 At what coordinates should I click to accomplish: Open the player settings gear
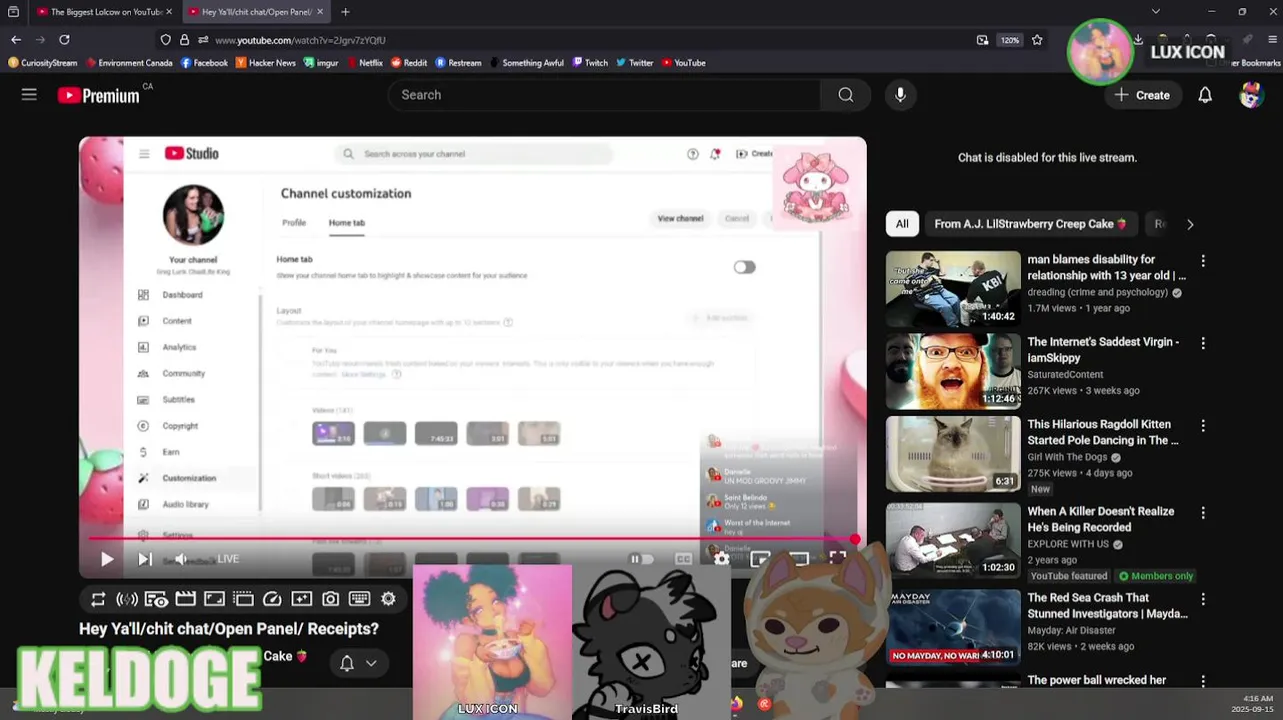coord(721,559)
